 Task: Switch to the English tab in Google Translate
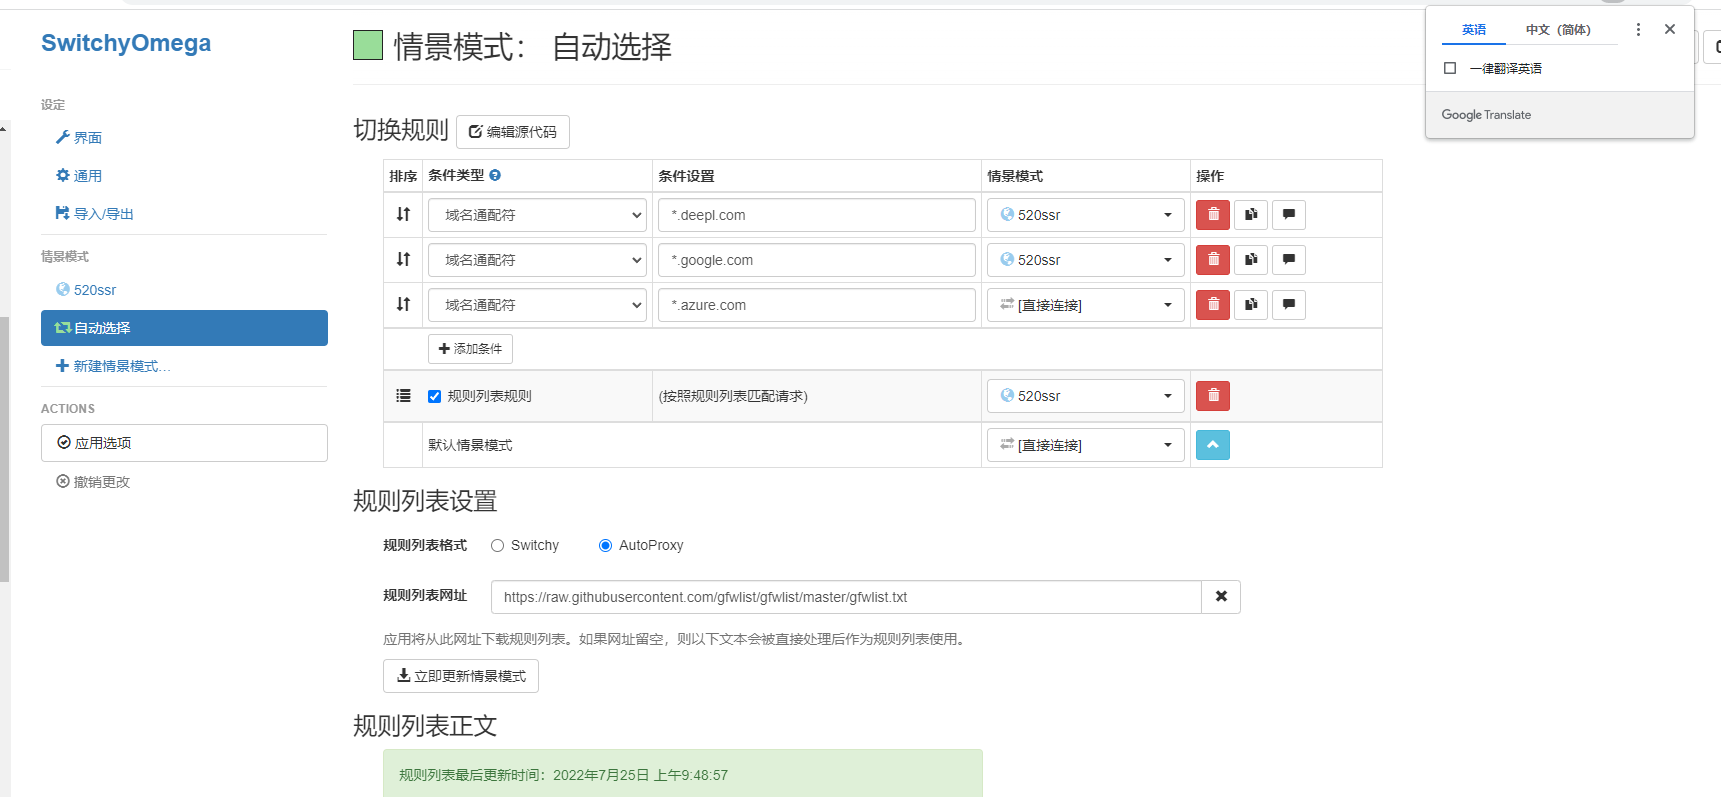1474,30
